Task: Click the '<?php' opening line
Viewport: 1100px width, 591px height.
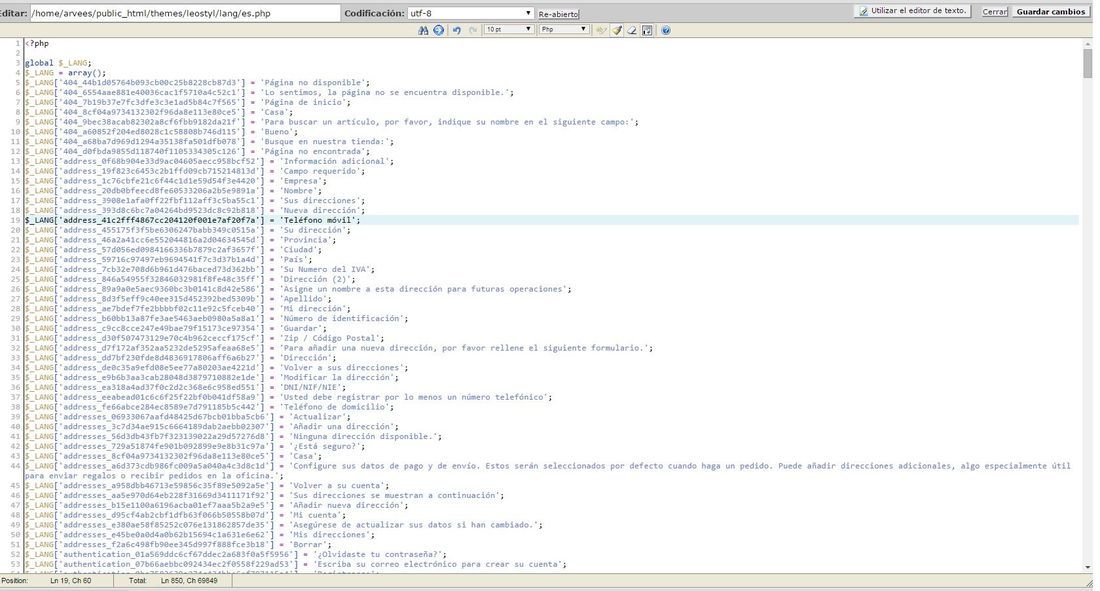Action: [37, 44]
